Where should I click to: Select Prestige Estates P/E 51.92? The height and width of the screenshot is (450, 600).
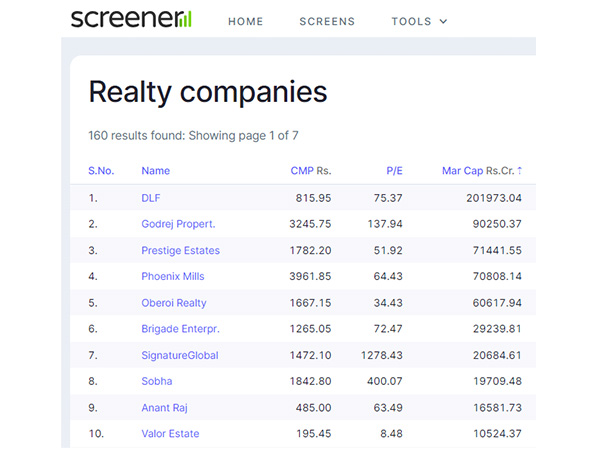pos(388,250)
